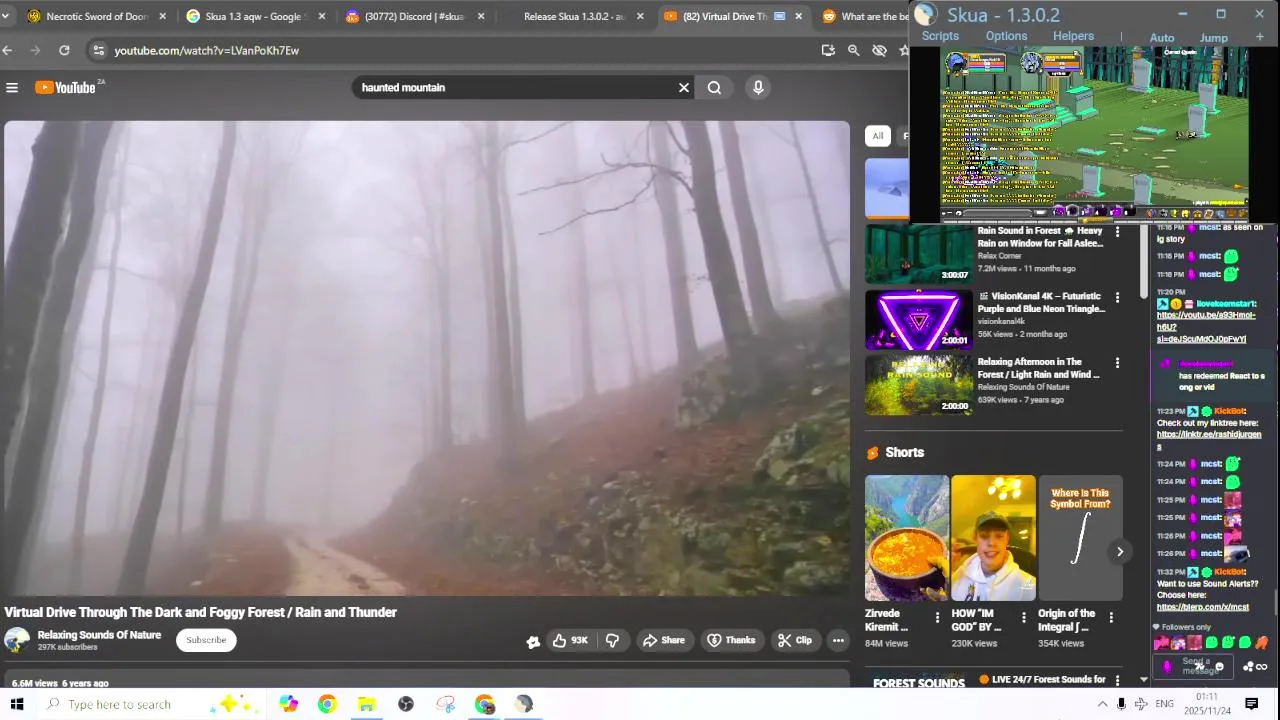Click the install/cast icon in address bar
Screen dimensions: 1280x720
pyautogui.click(x=828, y=50)
